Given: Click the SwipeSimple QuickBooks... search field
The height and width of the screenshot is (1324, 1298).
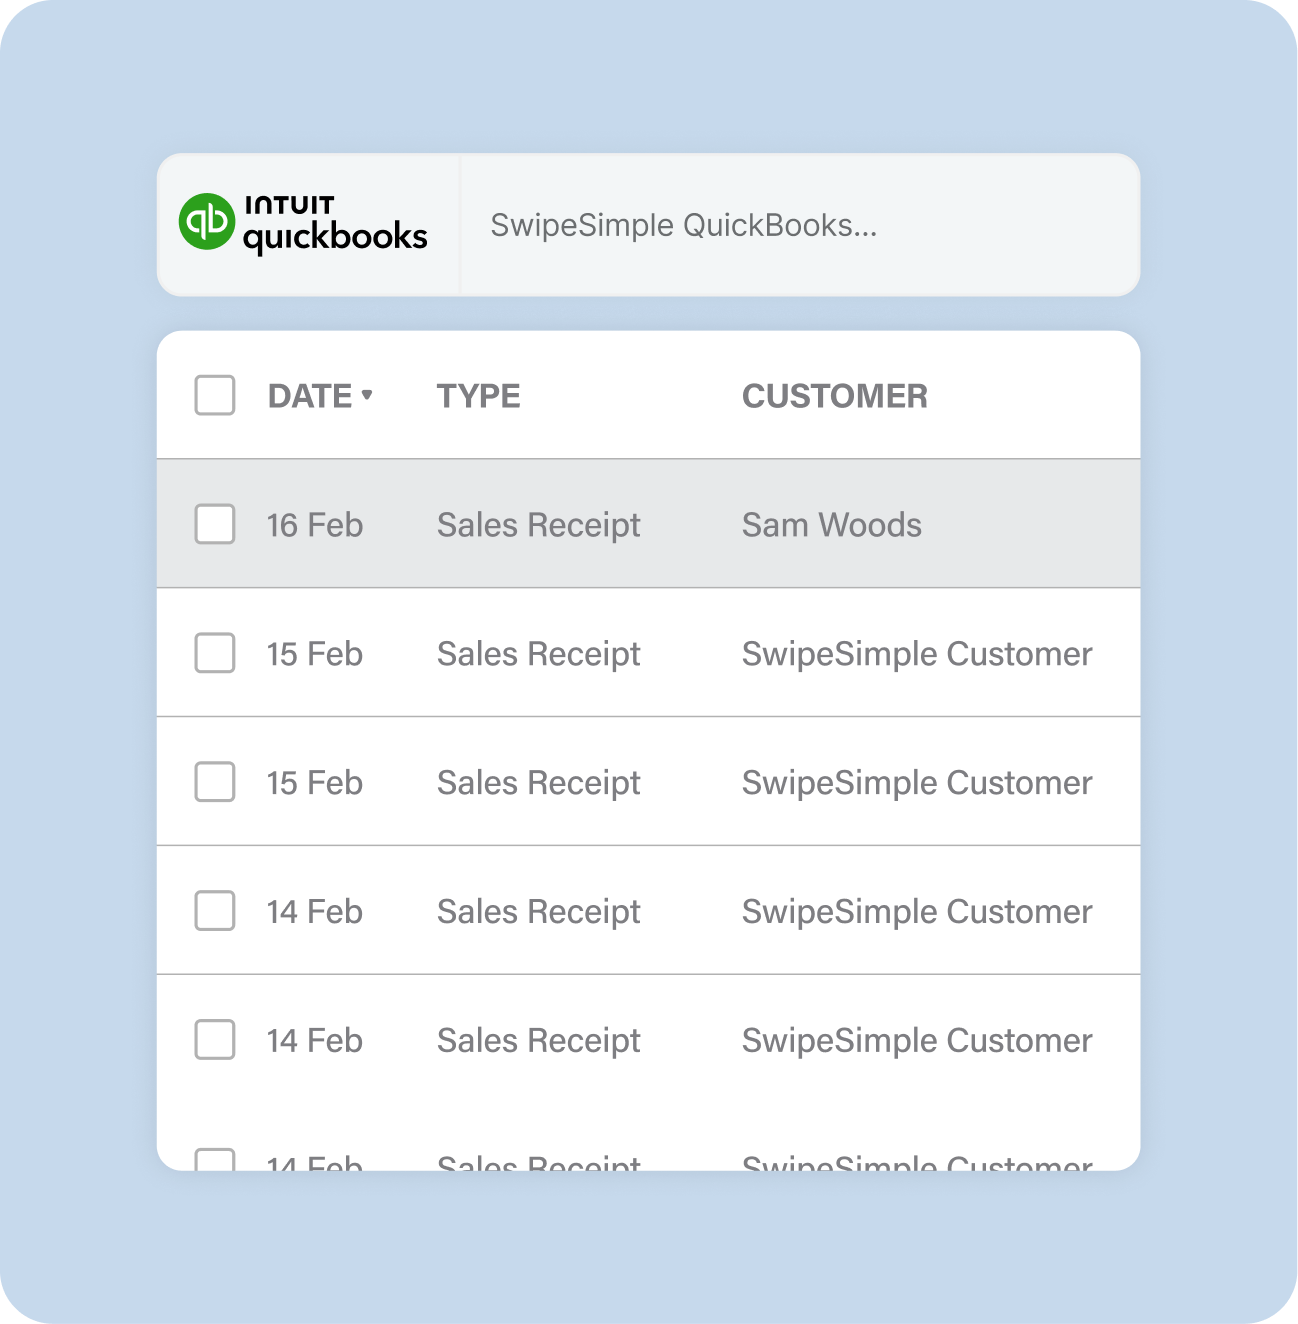Looking at the screenshot, I should point(799,225).
